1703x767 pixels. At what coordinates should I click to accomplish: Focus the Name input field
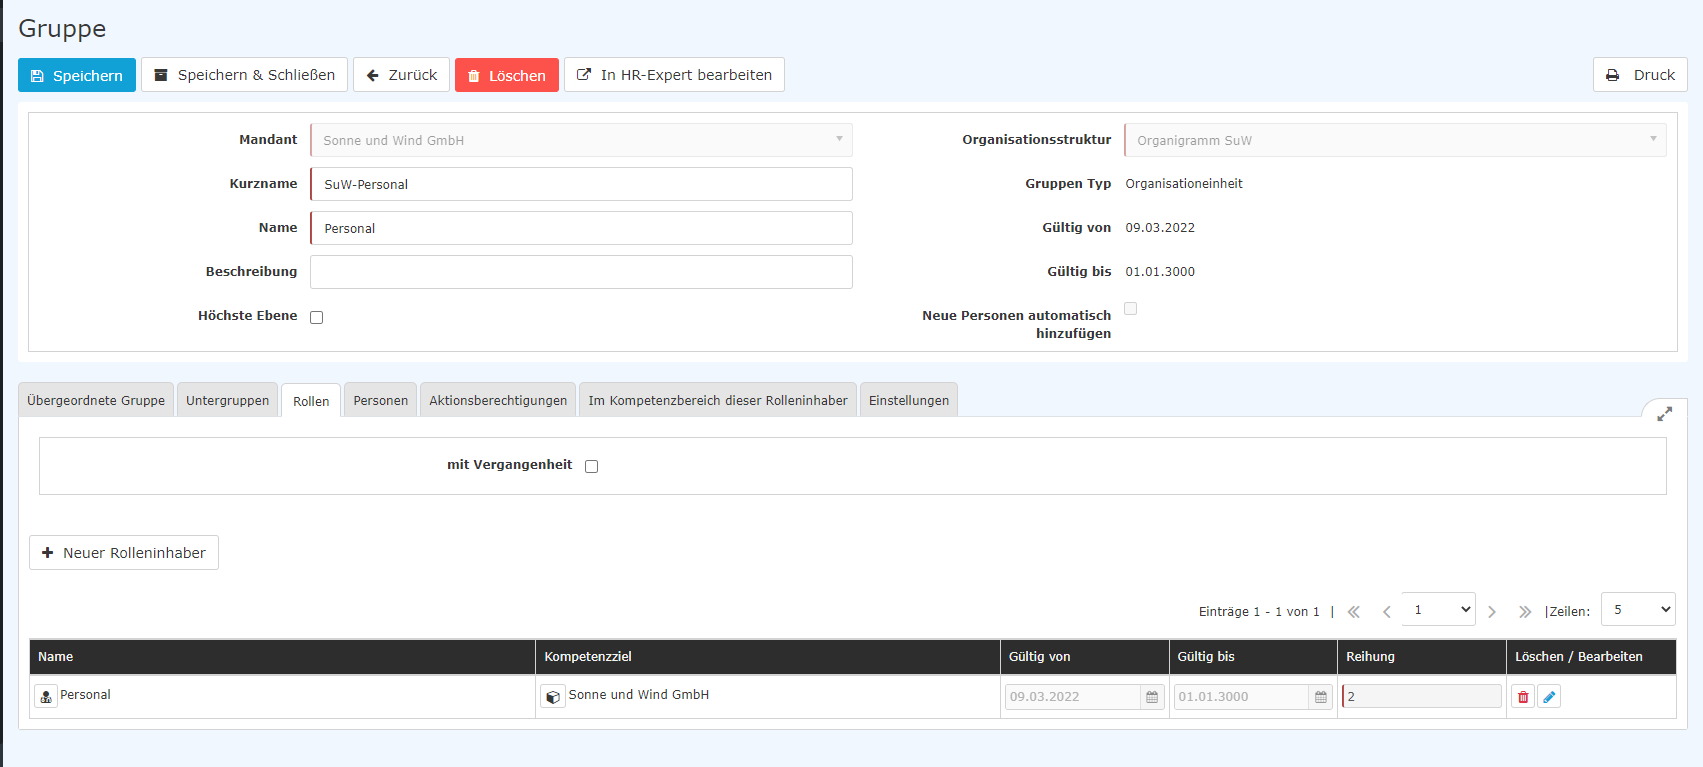tap(581, 228)
